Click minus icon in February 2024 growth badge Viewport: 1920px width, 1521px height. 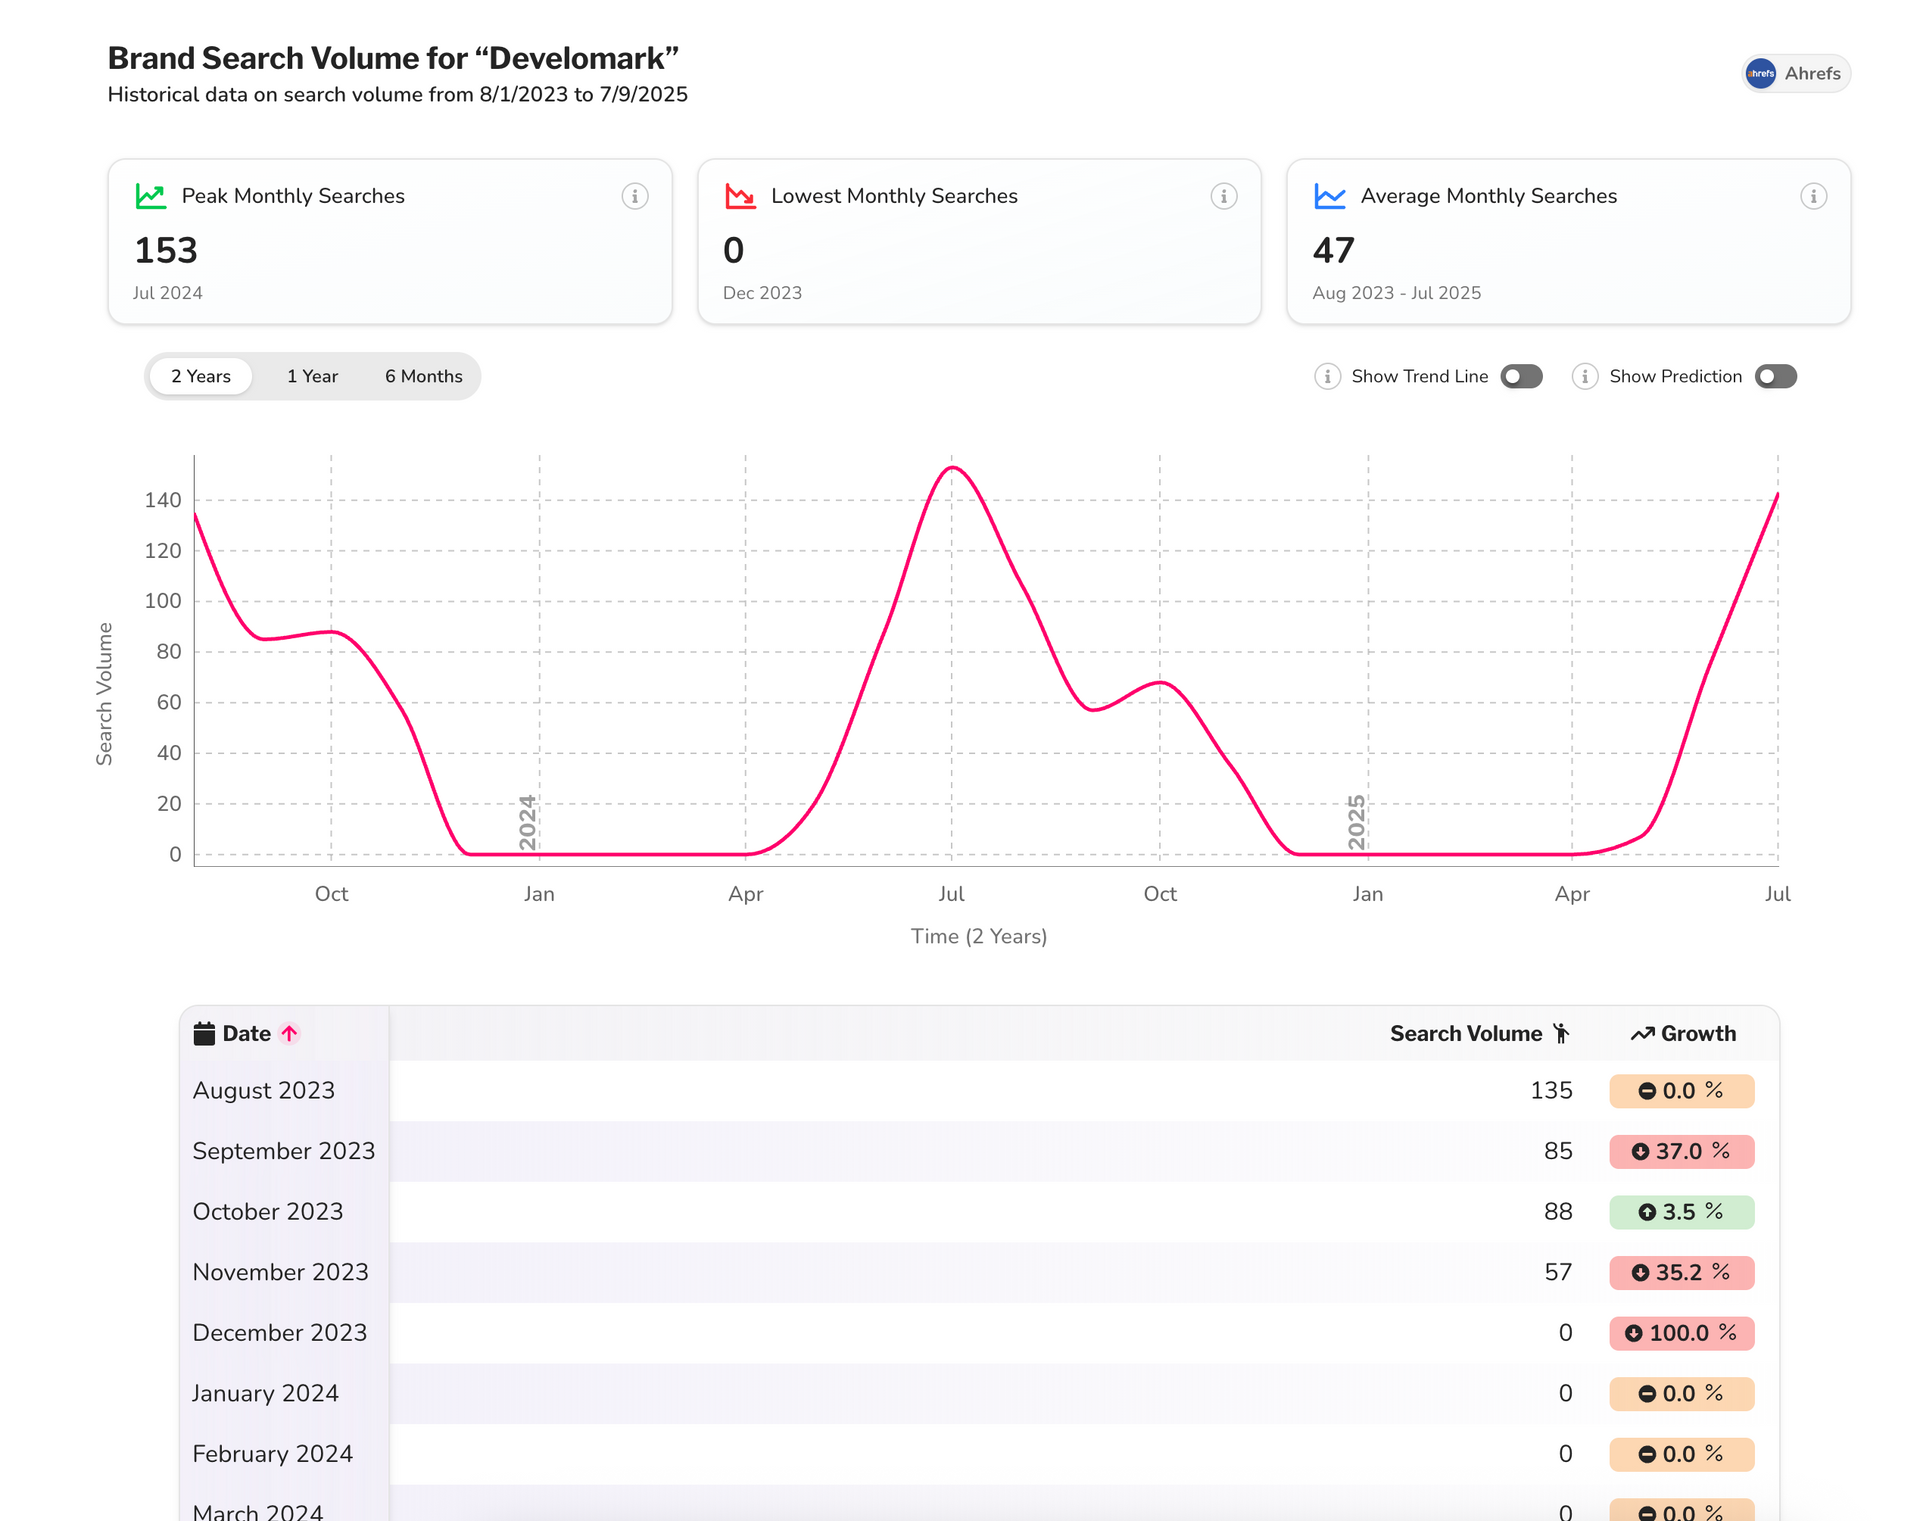[1647, 1454]
